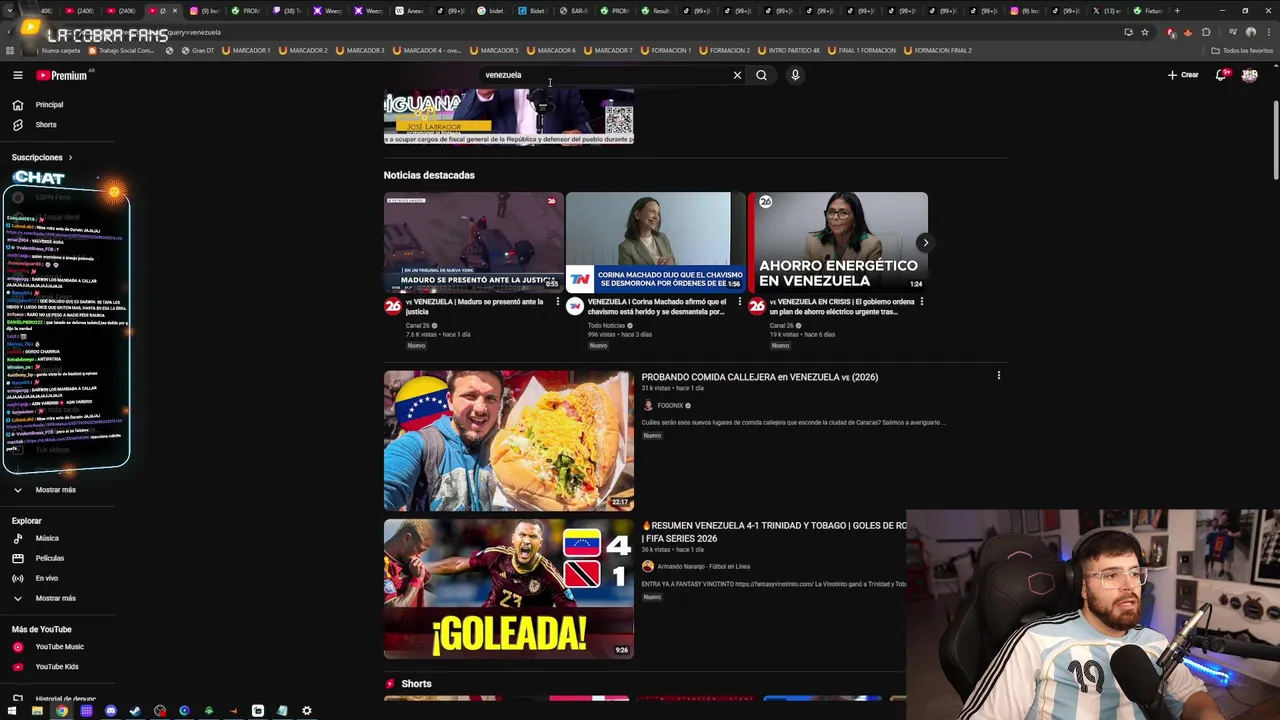Open the Gran DT bookmark

[196, 50]
